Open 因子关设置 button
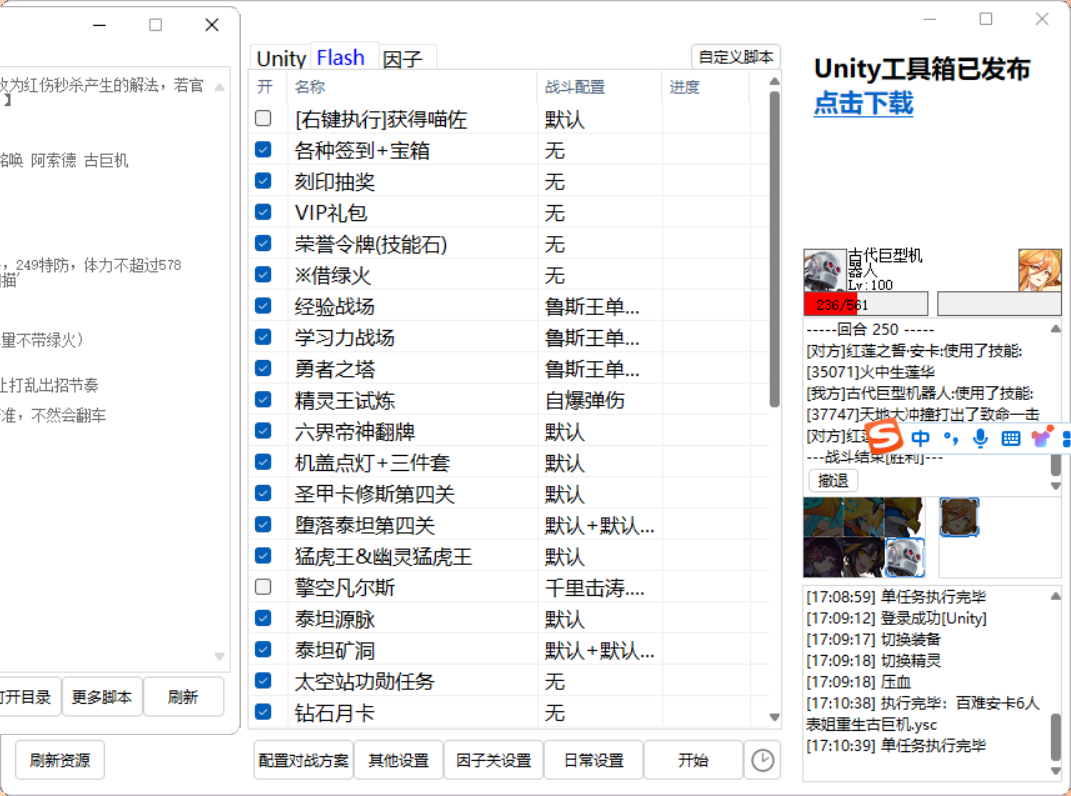The height and width of the screenshot is (796, 1071). 493,760
